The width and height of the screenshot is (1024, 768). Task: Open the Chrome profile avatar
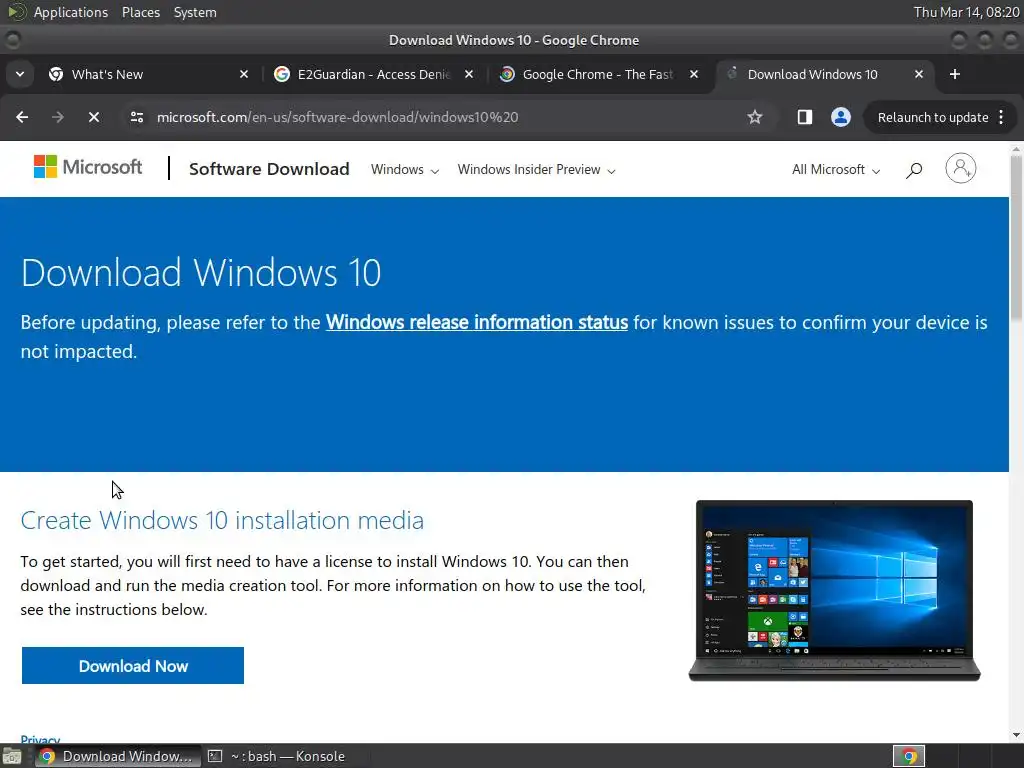click(x=840, y=117)
